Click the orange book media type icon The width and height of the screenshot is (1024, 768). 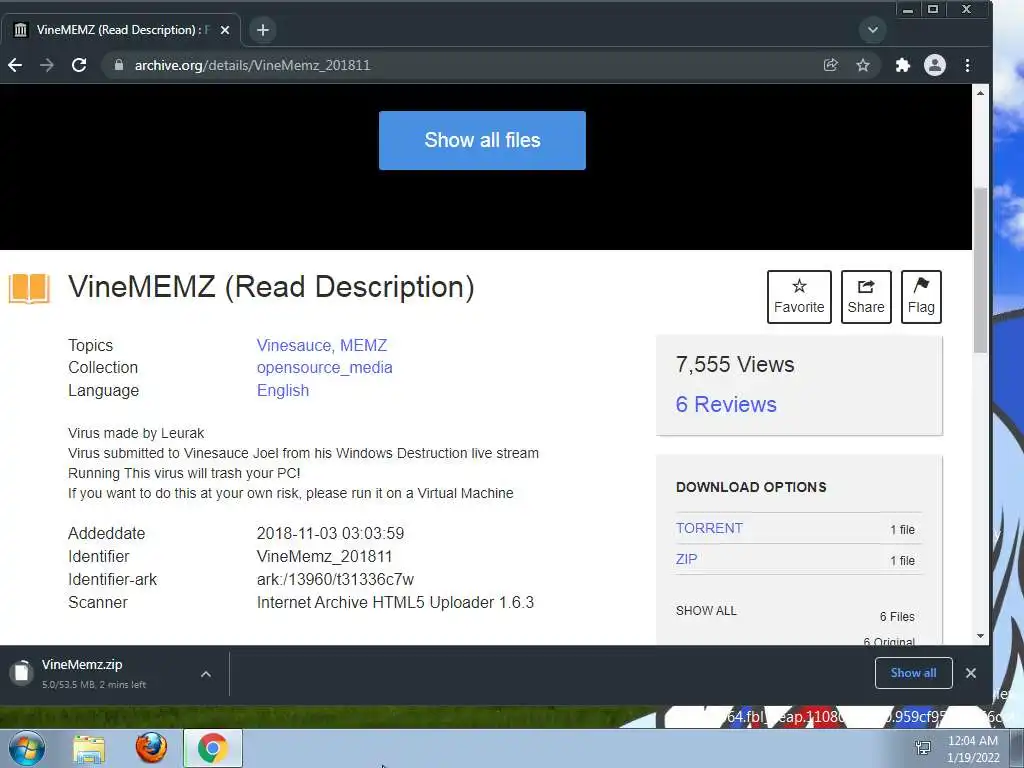click(x=29, y=288)
